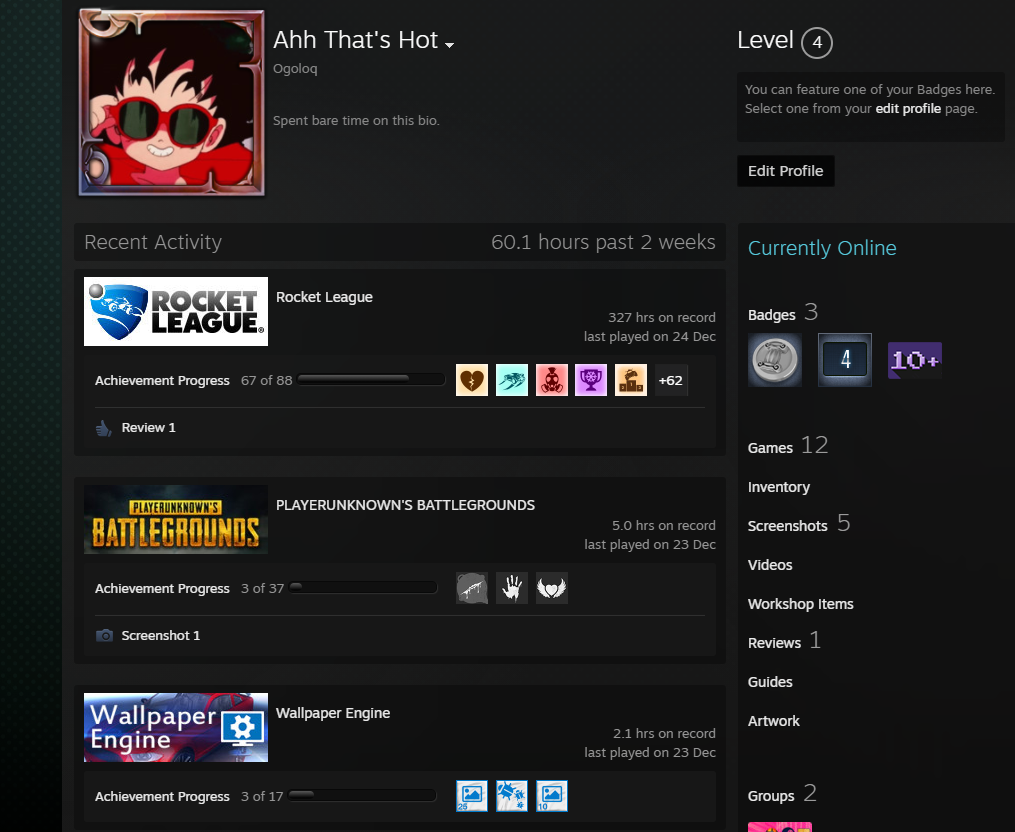Click the 'Recent Activity' heading

coord(153,242)
